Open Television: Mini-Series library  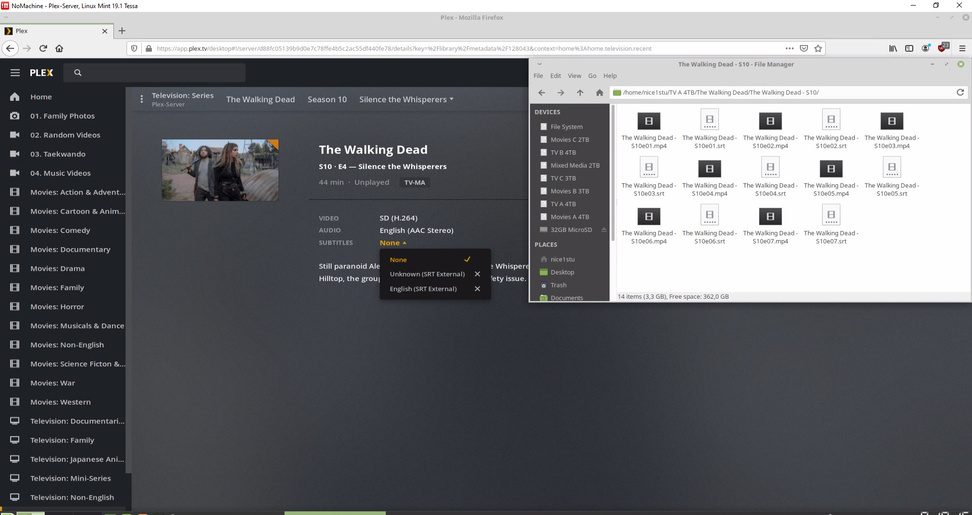pos(71,478)
